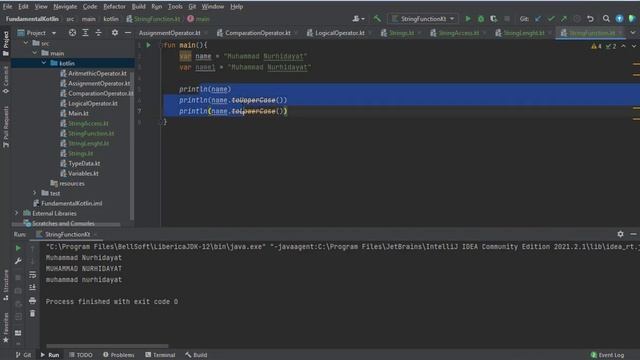Toggle the Pull Requests side panel

pyautogui.click(x=6, y=127)
